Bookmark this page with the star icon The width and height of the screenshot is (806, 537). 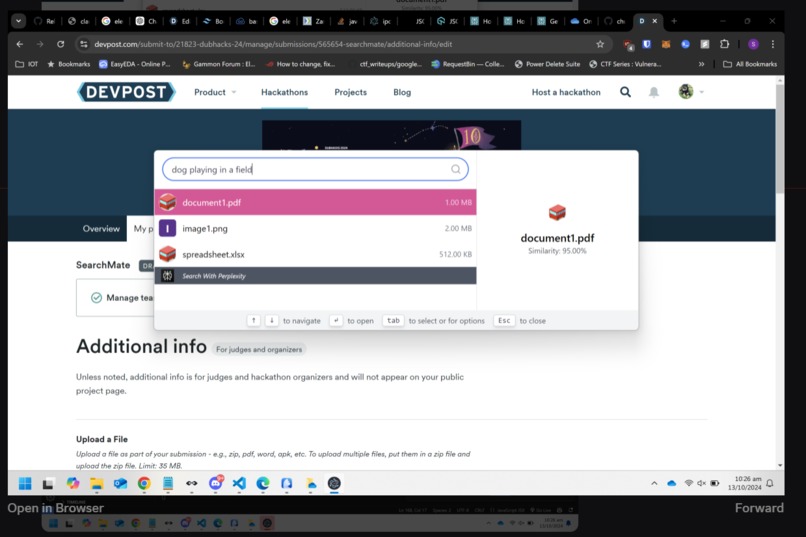coord(600,44)
